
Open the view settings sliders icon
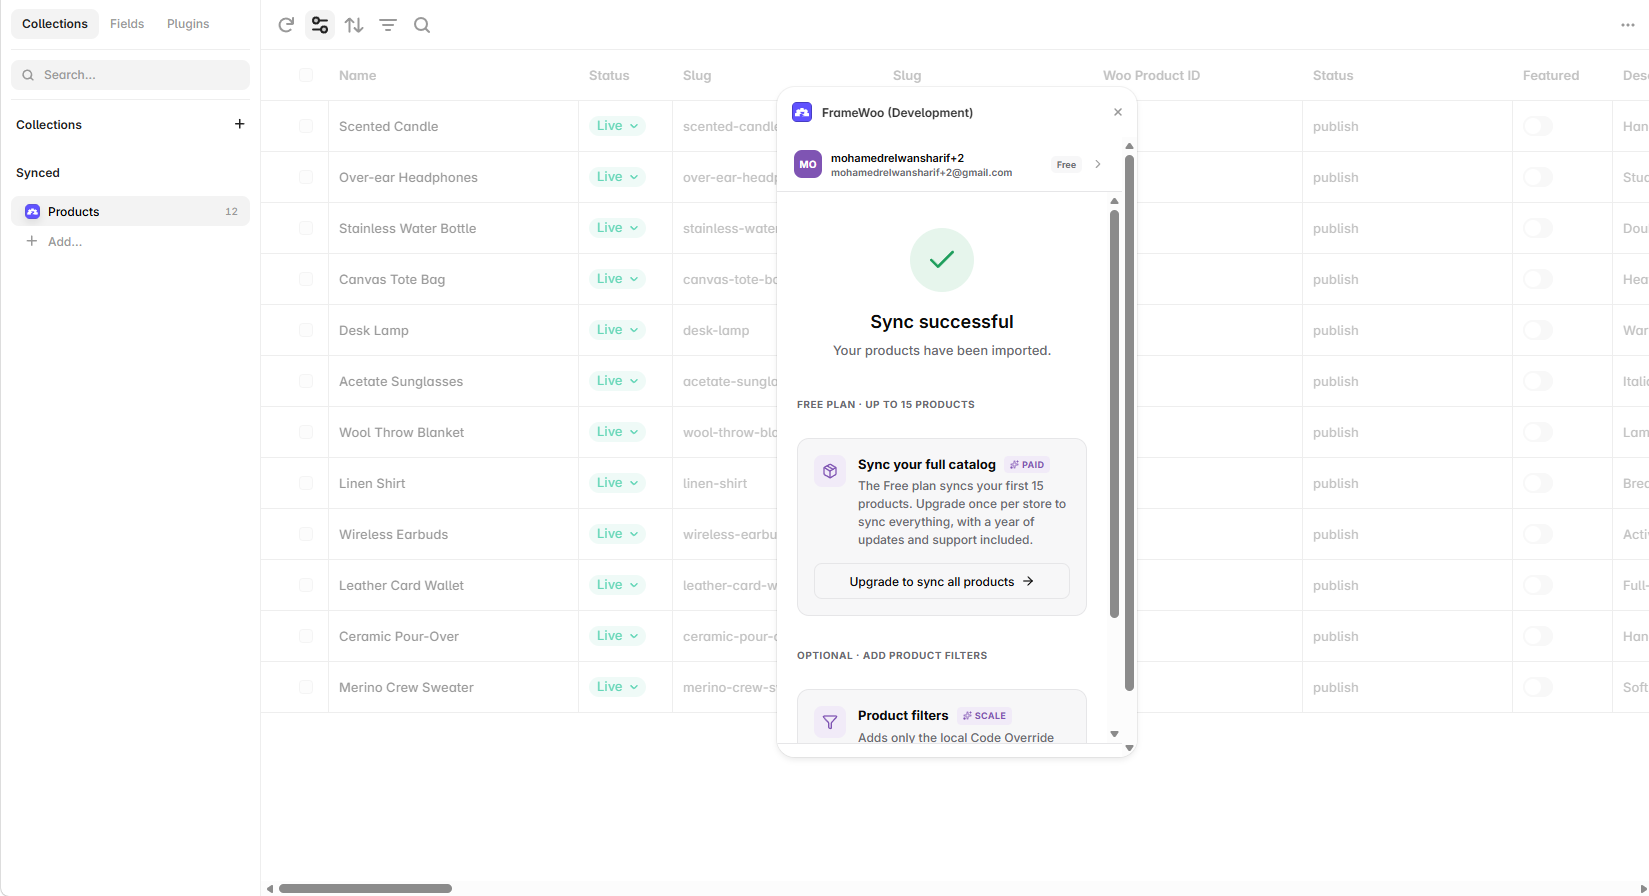pyautogui.click(x=320, y=25)
